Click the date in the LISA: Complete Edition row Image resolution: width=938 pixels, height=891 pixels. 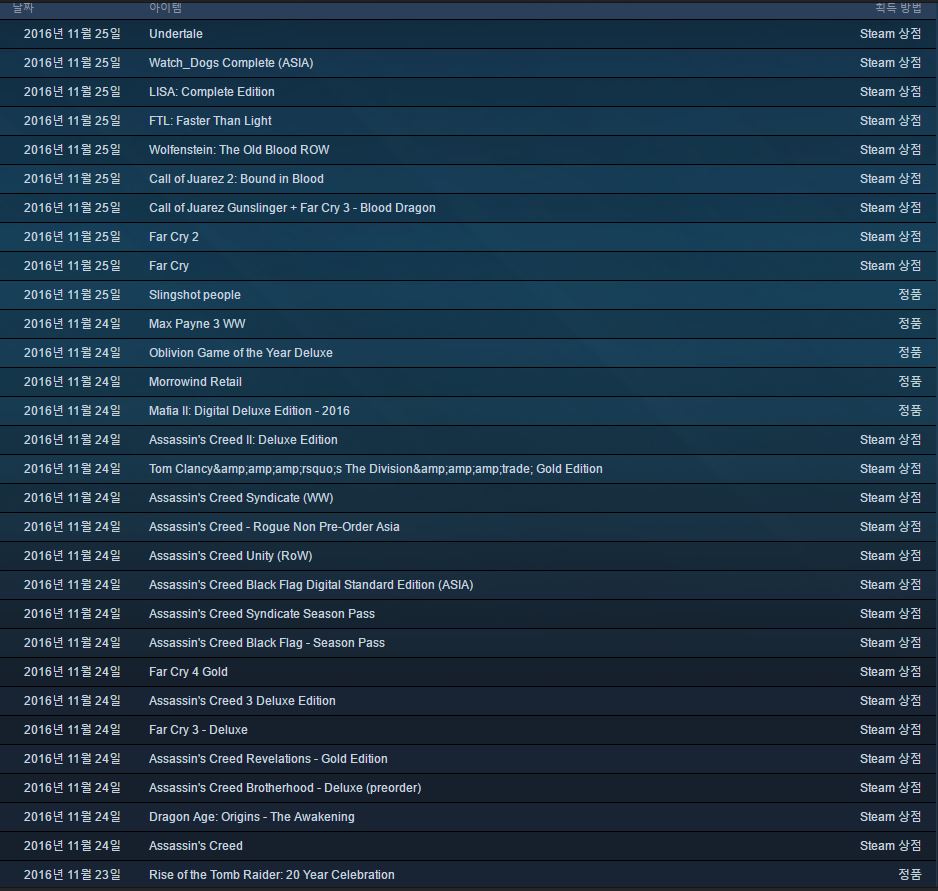click(72, 92)
